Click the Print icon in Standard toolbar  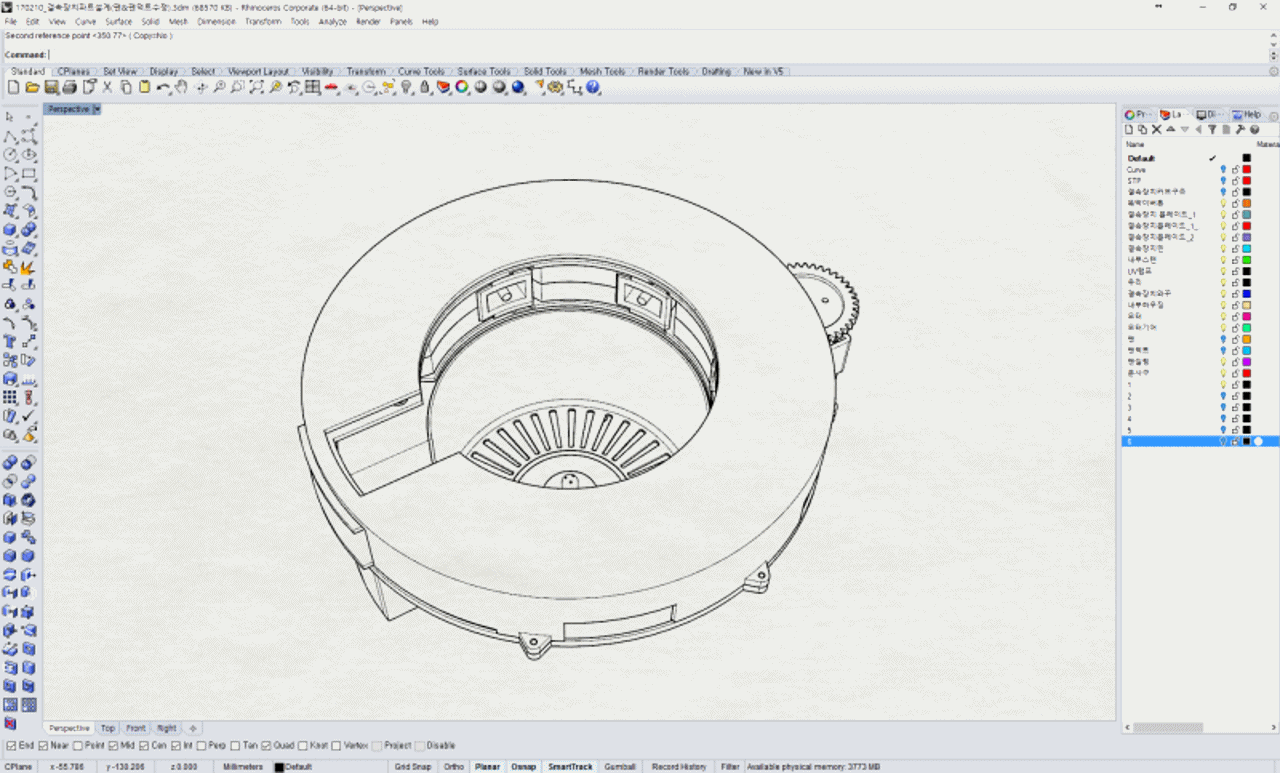pos(69,88)
